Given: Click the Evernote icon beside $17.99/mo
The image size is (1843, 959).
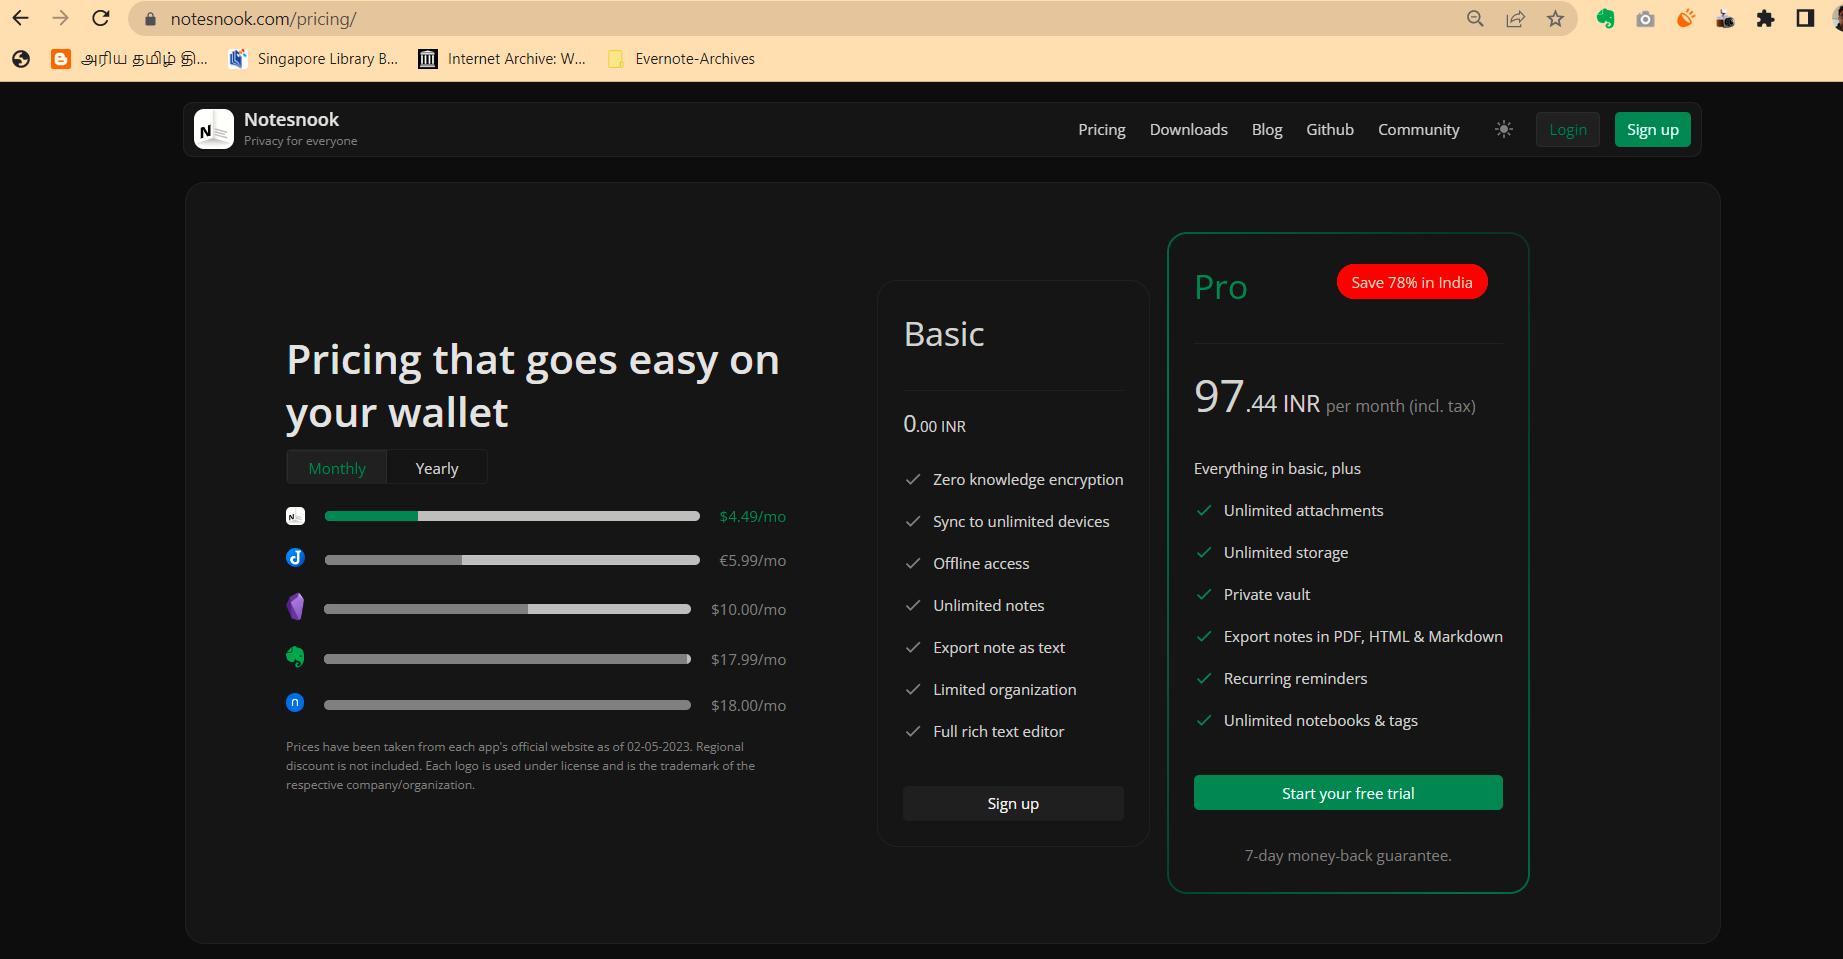Looking at the screenshot, I should point(295,657).
